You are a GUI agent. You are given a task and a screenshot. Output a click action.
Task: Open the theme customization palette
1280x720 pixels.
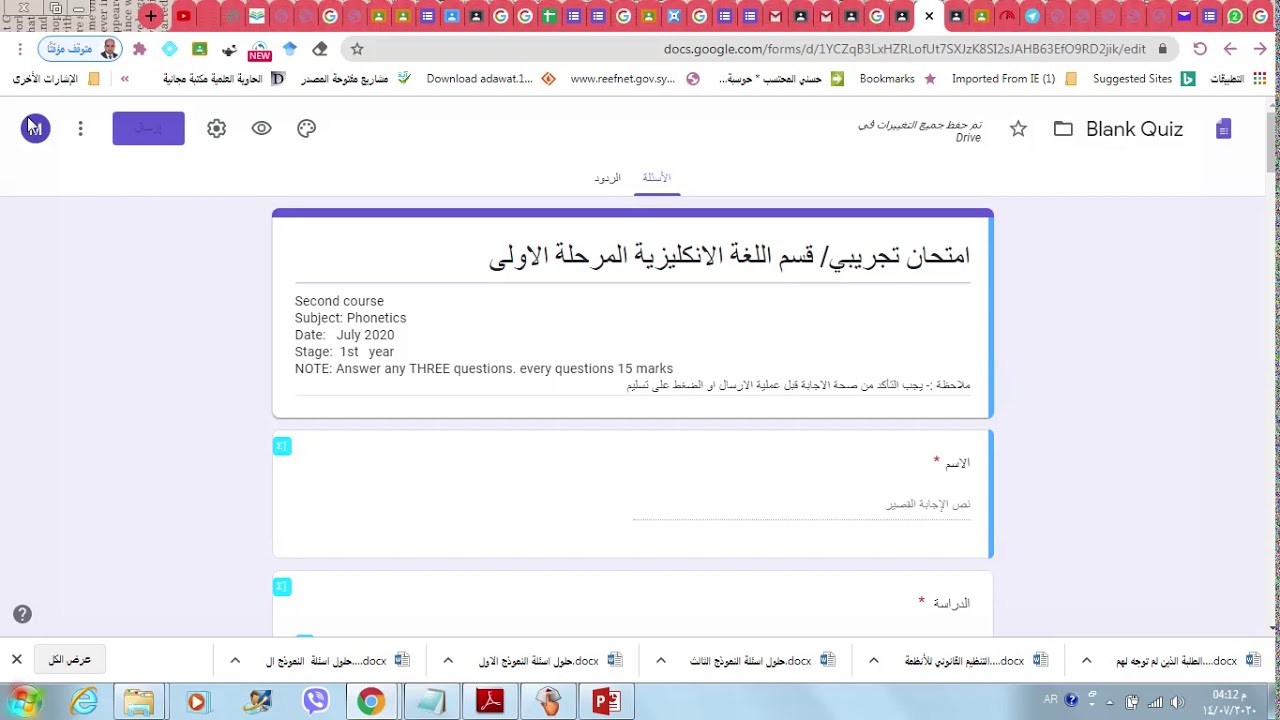[307, 128]
